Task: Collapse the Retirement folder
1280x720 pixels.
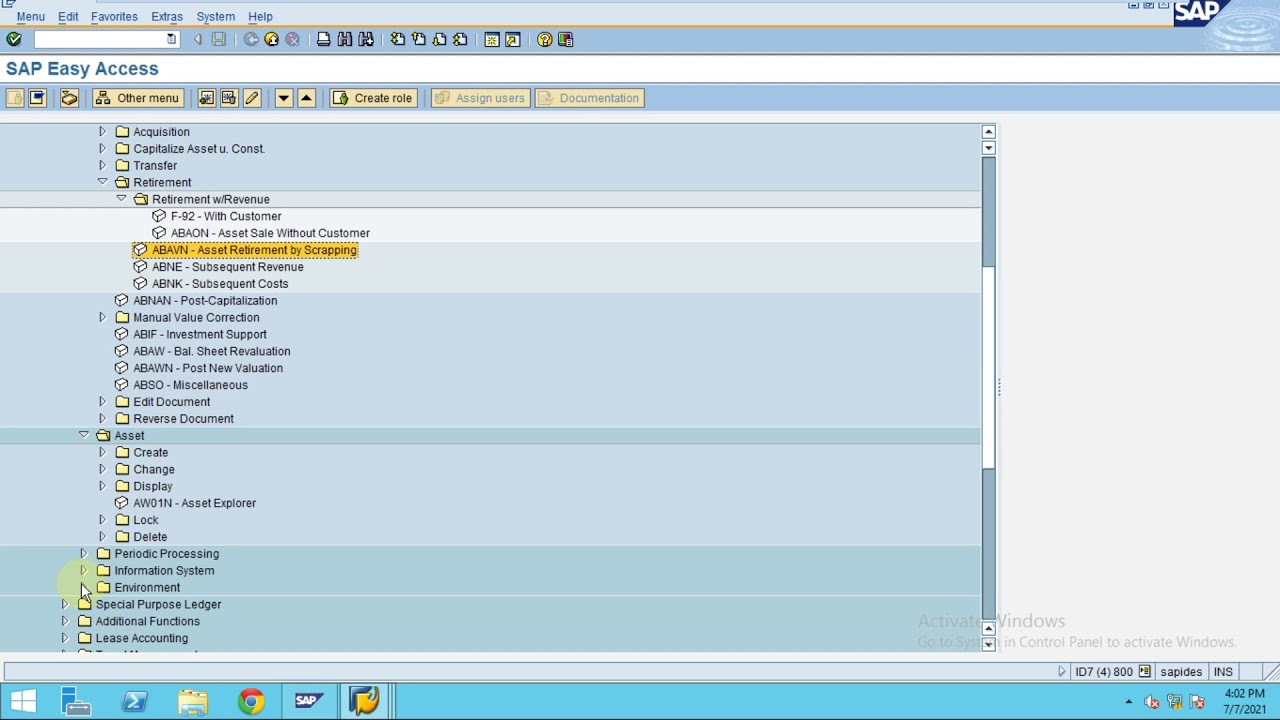Action: pos(102,182)
